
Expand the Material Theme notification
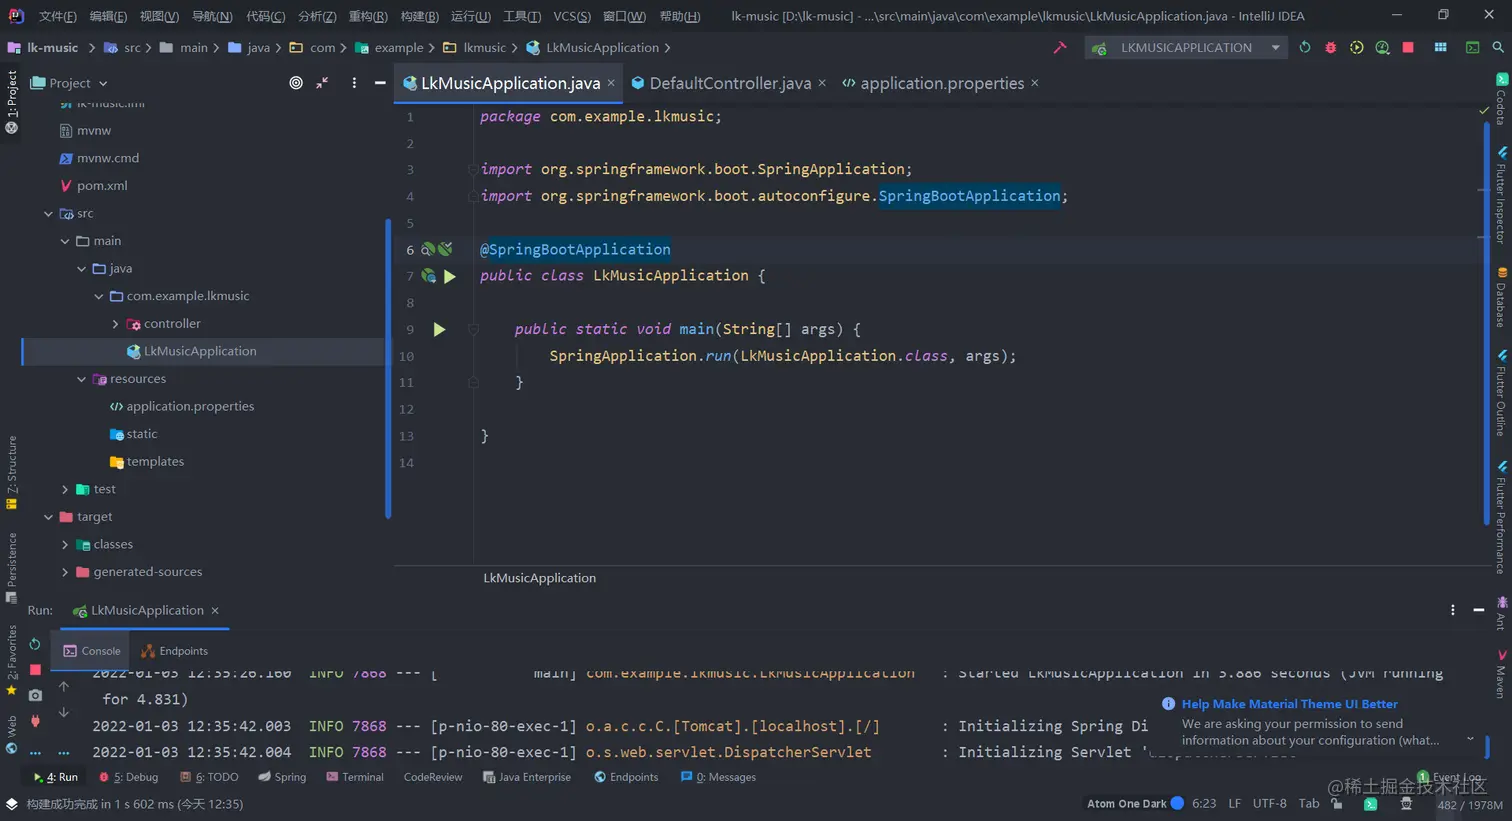[1470, 740]
